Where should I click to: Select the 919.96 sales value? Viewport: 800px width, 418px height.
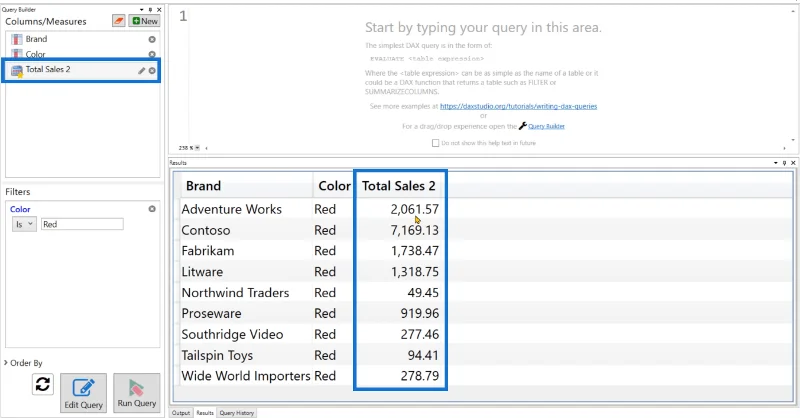(419, 313)
